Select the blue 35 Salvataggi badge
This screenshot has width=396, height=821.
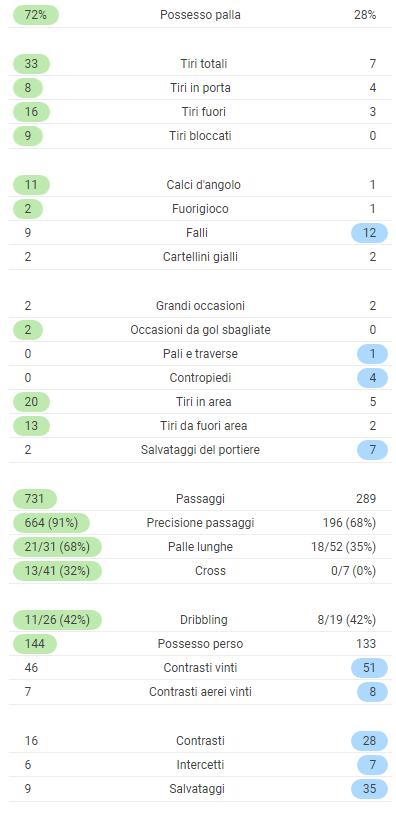(369, 789)
